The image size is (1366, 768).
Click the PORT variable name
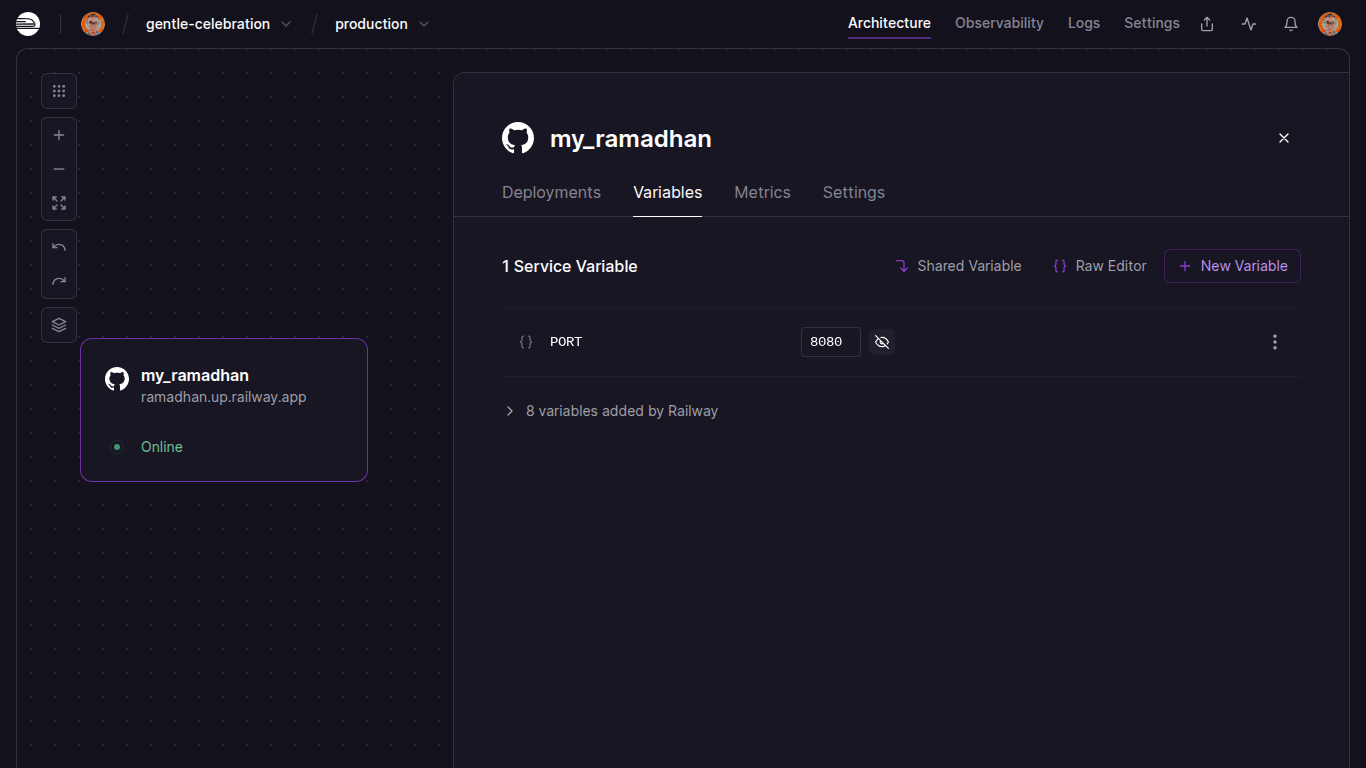tap(566, 342)
